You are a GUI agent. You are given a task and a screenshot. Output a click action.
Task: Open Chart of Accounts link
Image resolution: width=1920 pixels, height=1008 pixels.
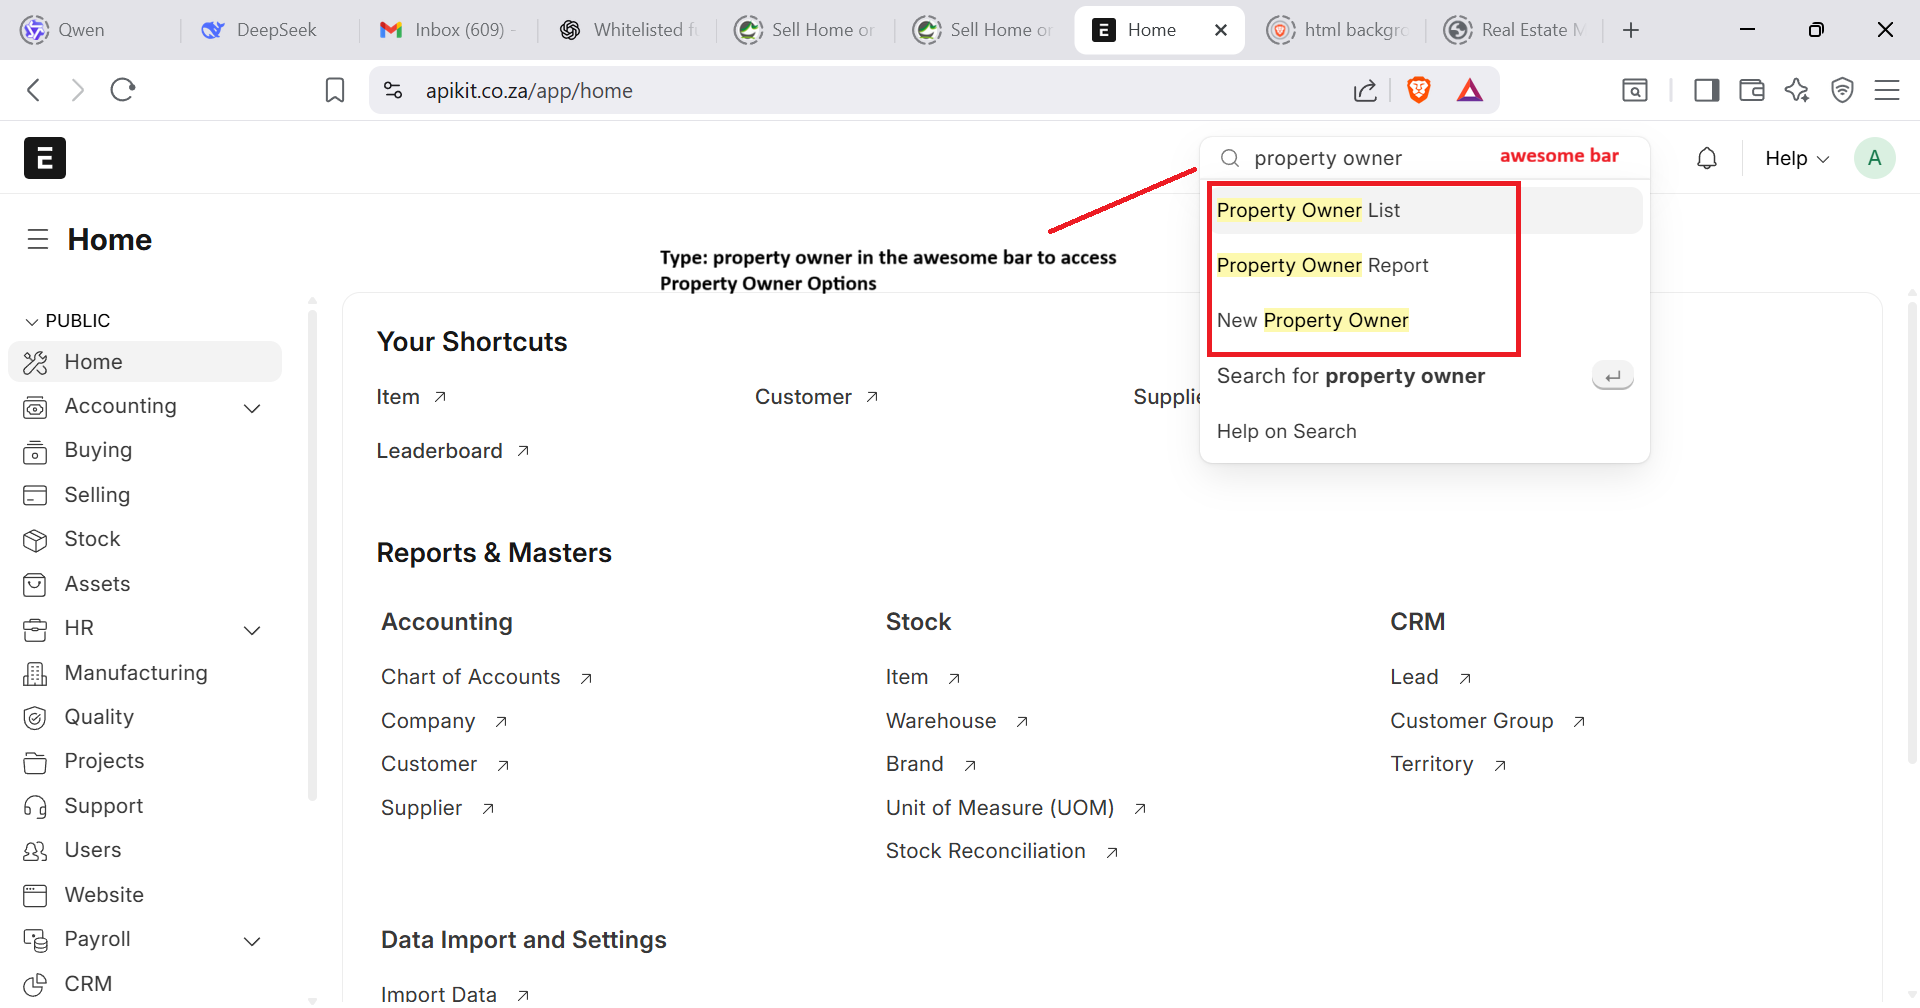click(470, 677)
